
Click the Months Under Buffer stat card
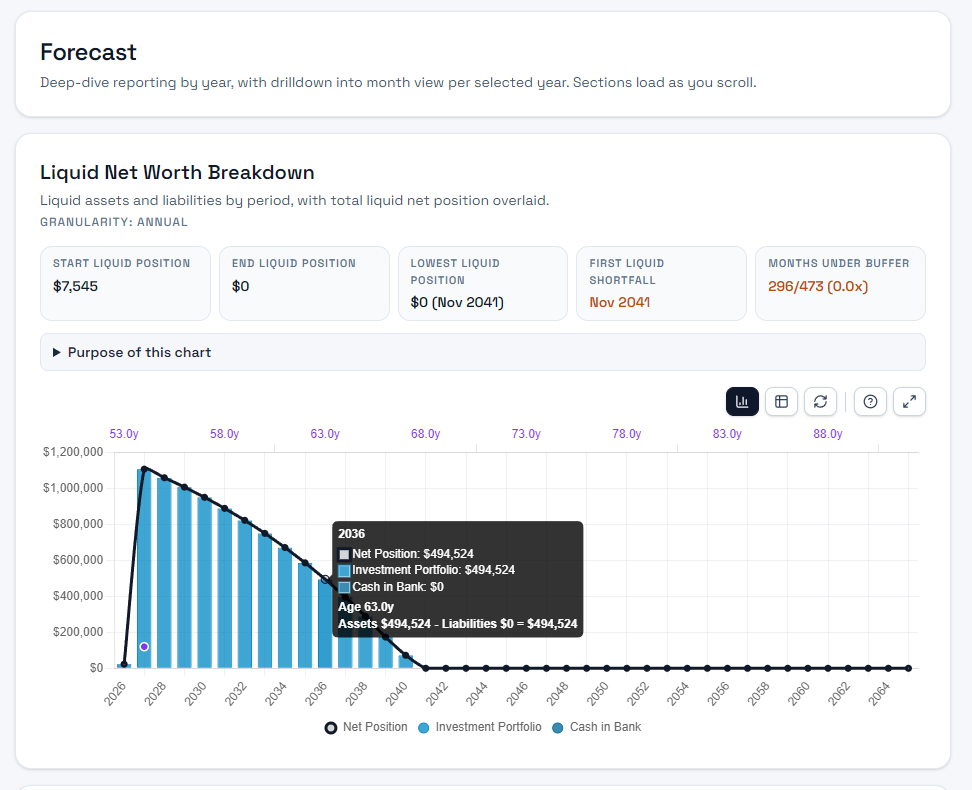pos(840,283)
